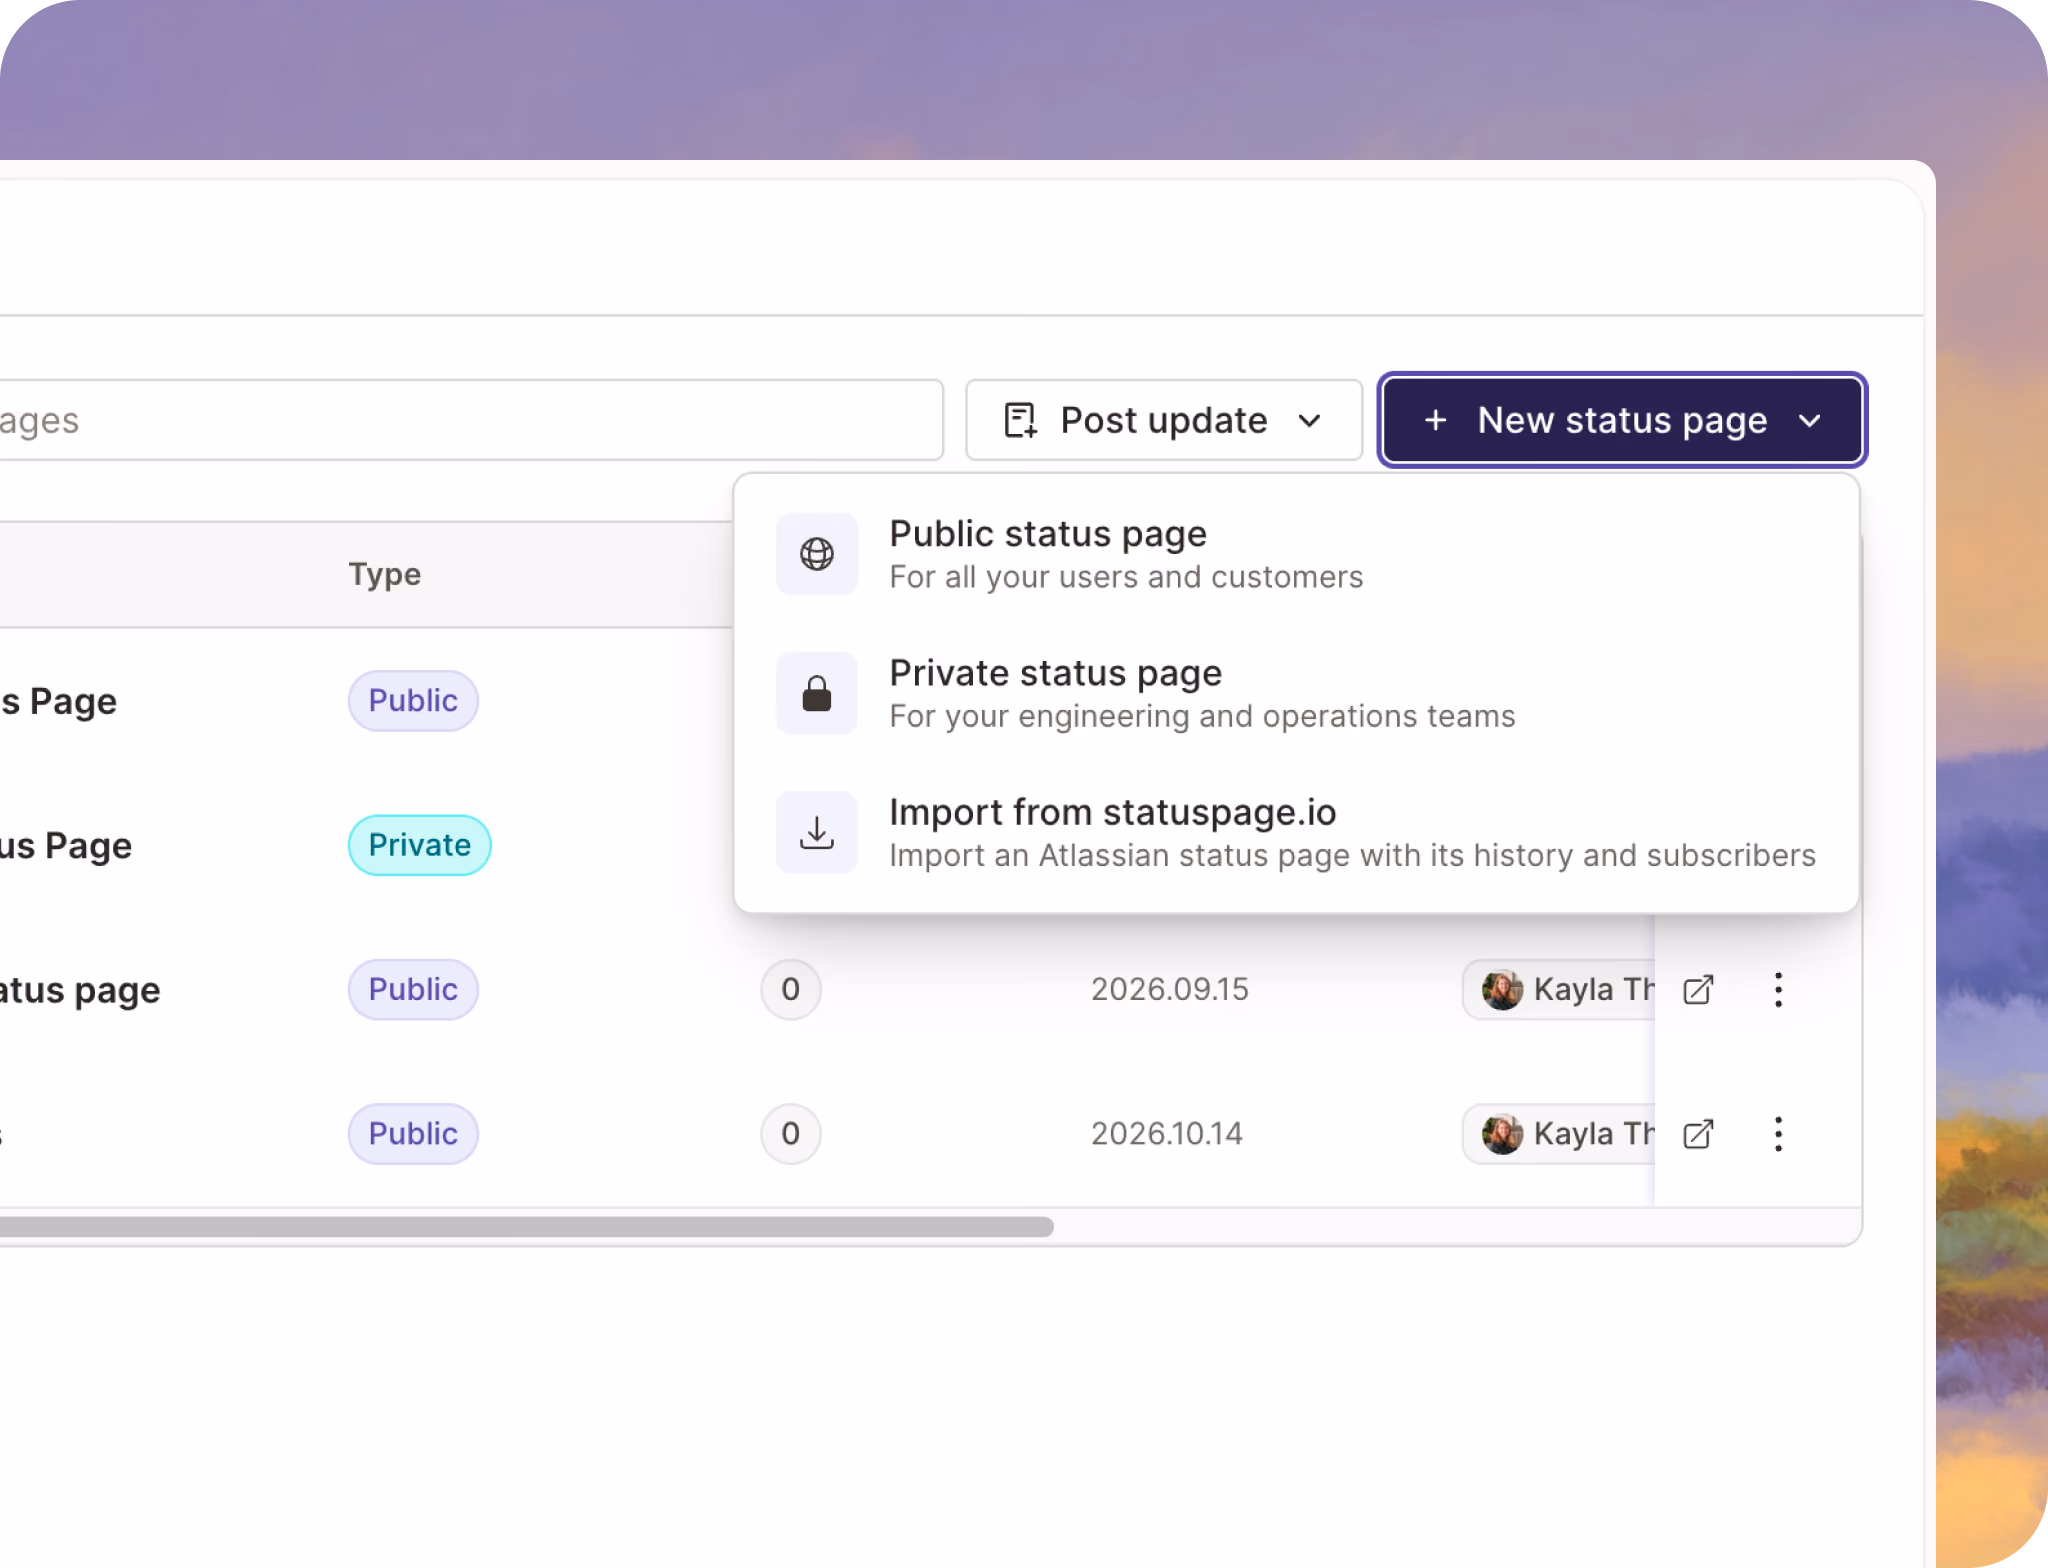Click the download import icon
Screen dimensions: 2048x1568
point(817,832)
